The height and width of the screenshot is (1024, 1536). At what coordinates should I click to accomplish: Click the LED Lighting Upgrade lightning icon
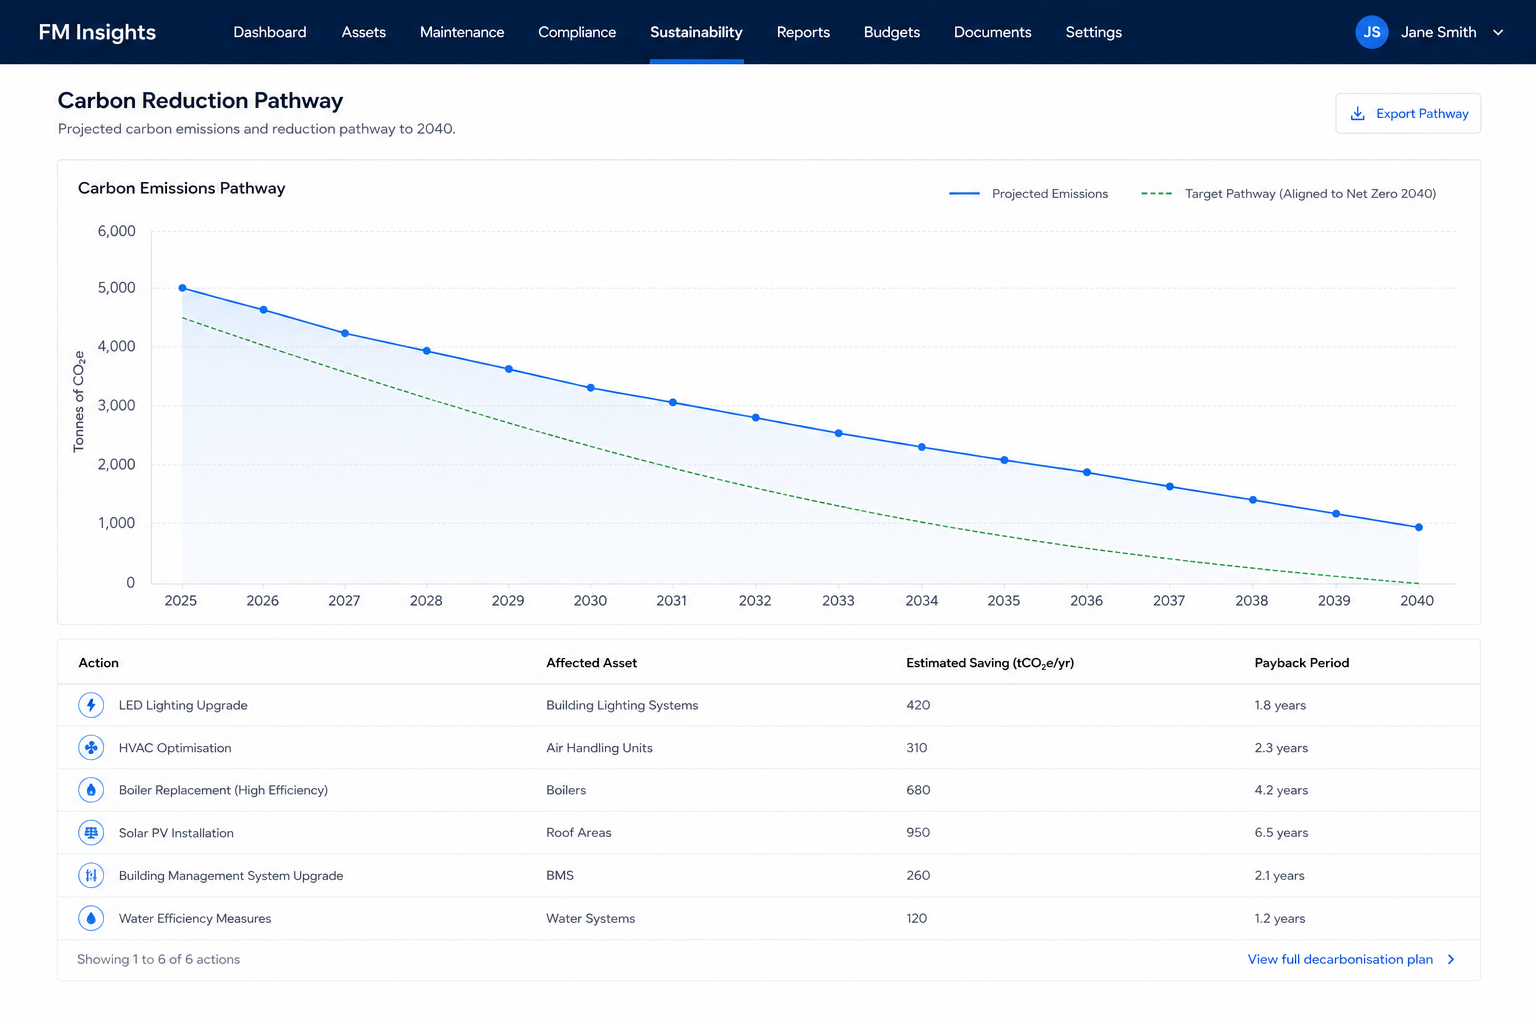(x=91, y=705)
